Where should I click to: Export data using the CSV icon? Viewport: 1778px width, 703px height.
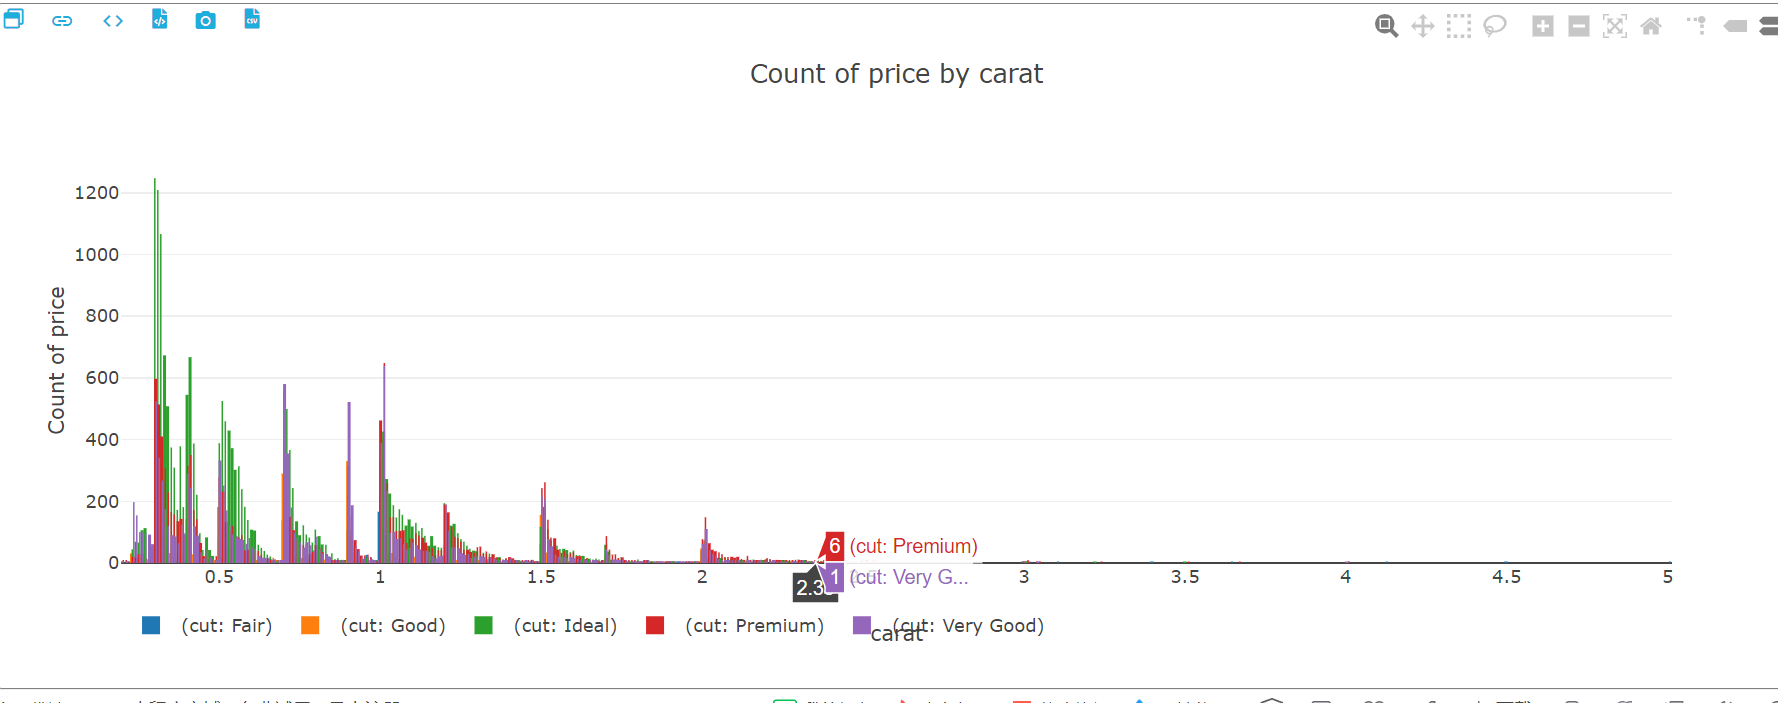click(x=252, y=19)
